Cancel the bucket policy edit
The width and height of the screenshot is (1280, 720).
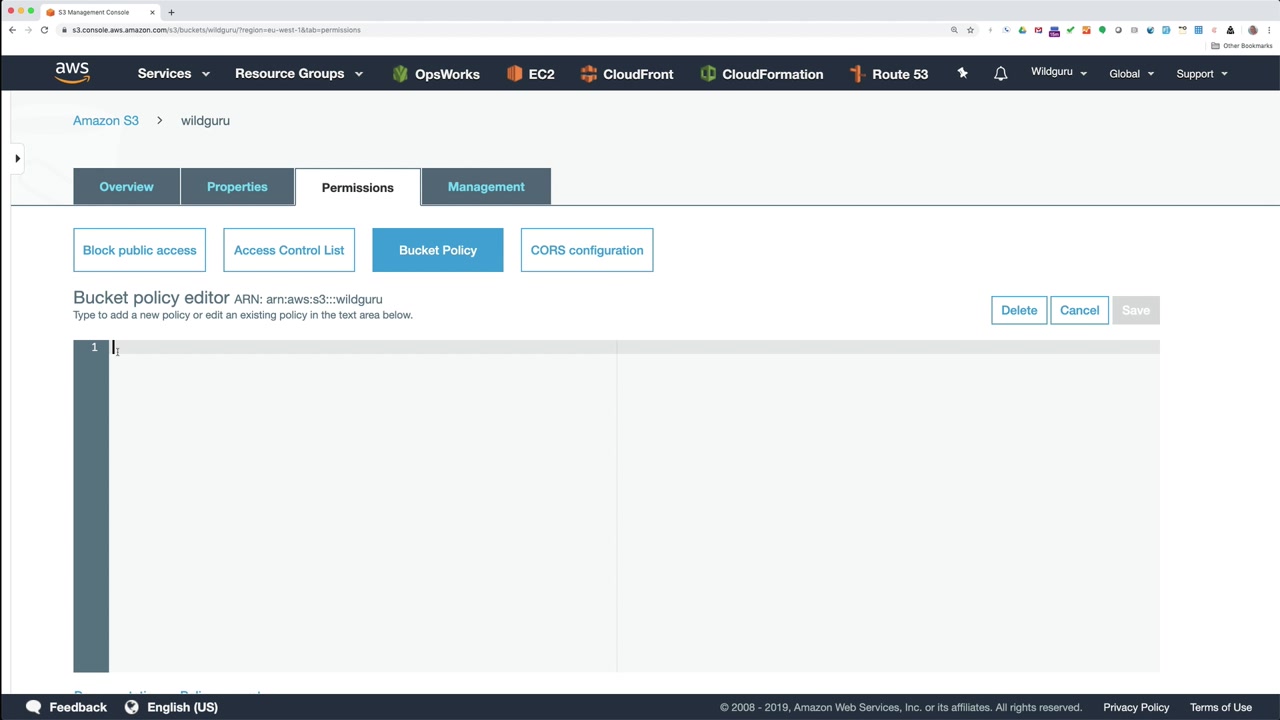1079,310
